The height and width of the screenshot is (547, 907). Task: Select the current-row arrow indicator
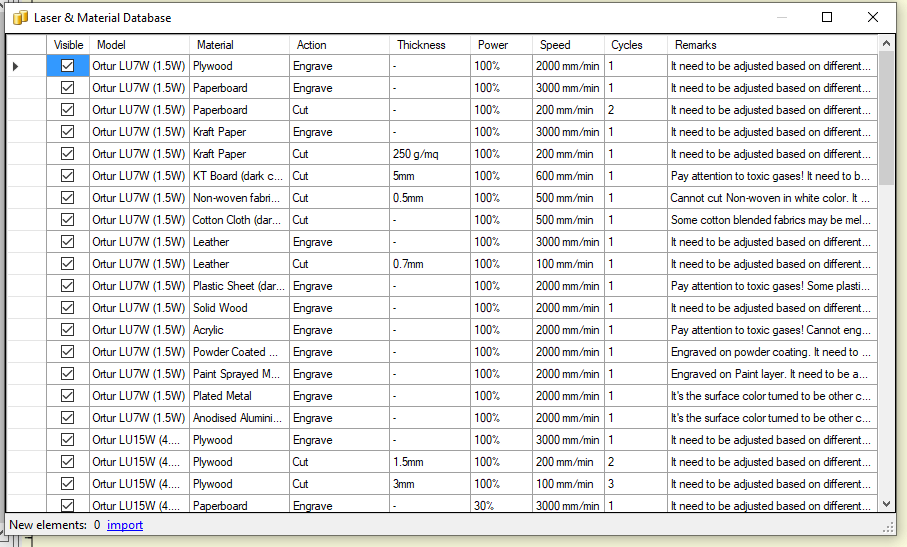[x=16, y=66]
